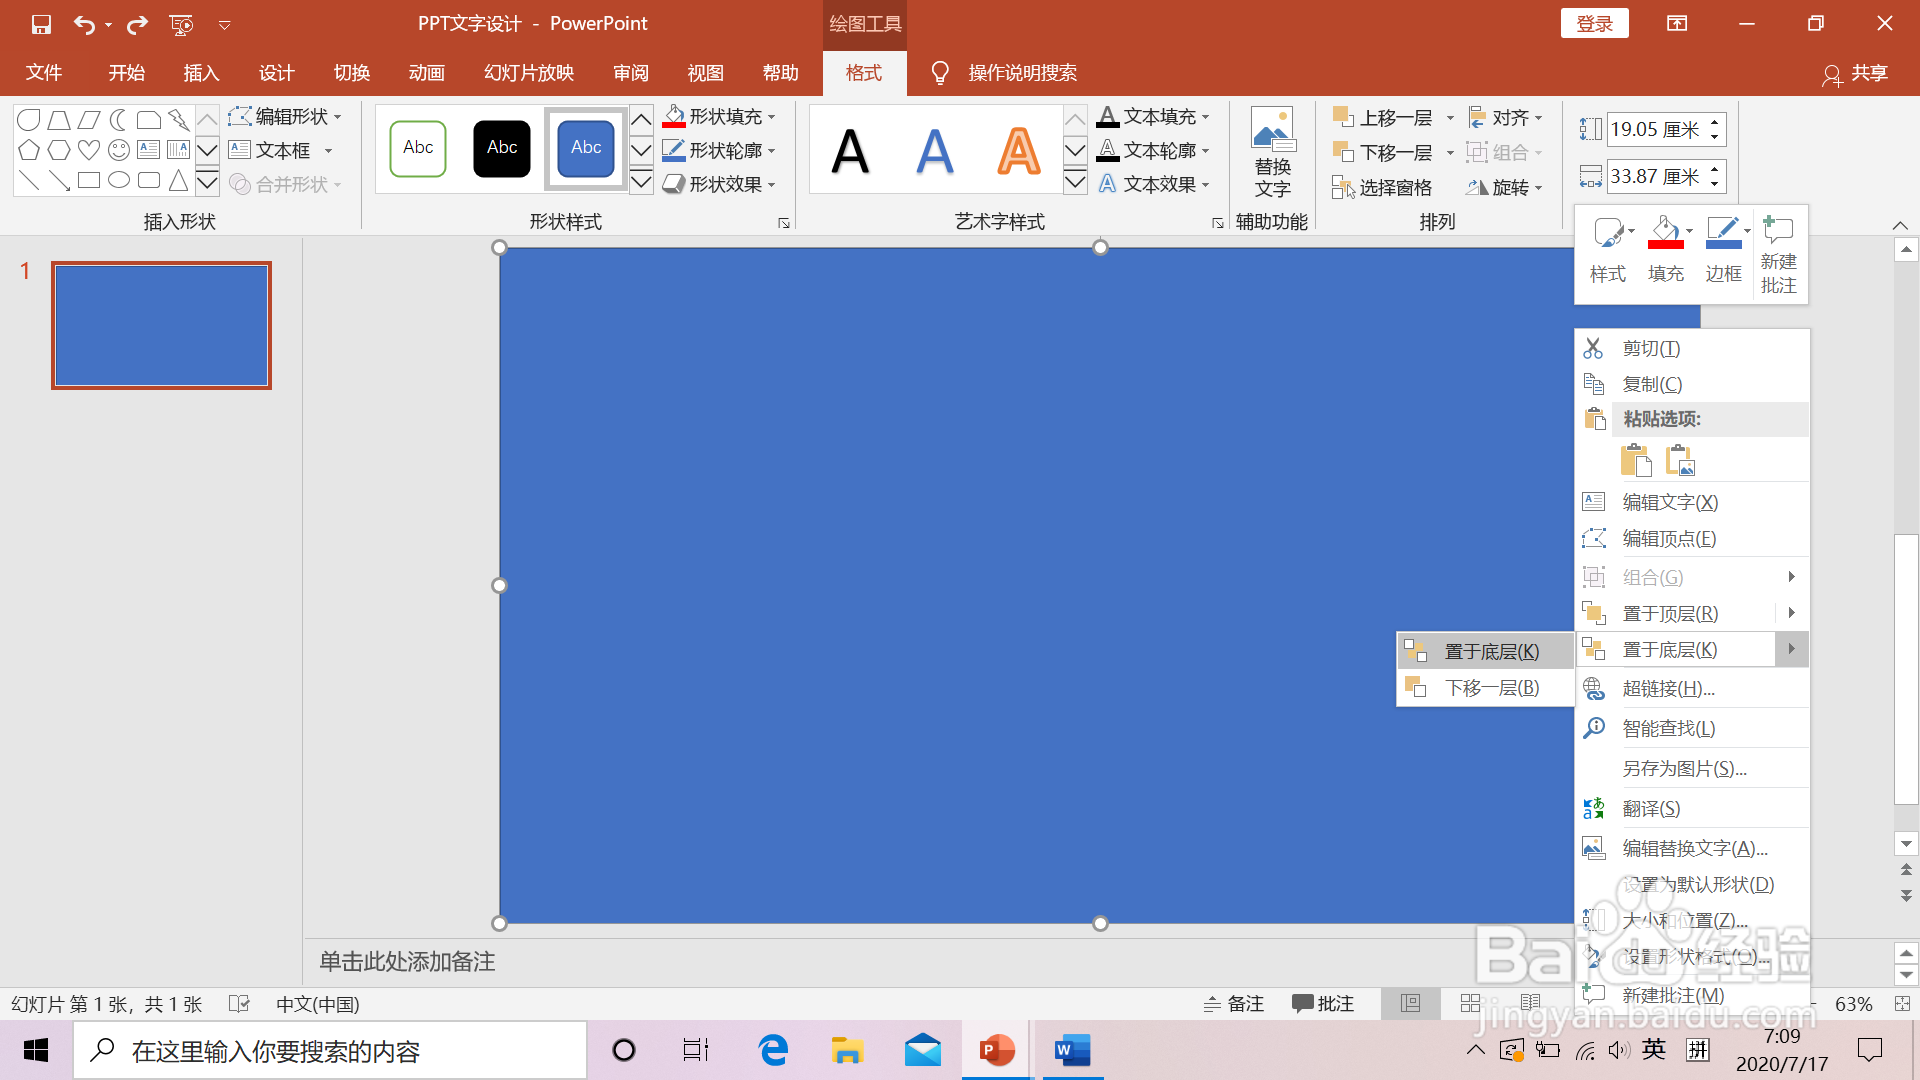Viewport: 1920px width, 1080px height.
Task: Open the 形状效果 dropdown
Action: pos(719,184)
